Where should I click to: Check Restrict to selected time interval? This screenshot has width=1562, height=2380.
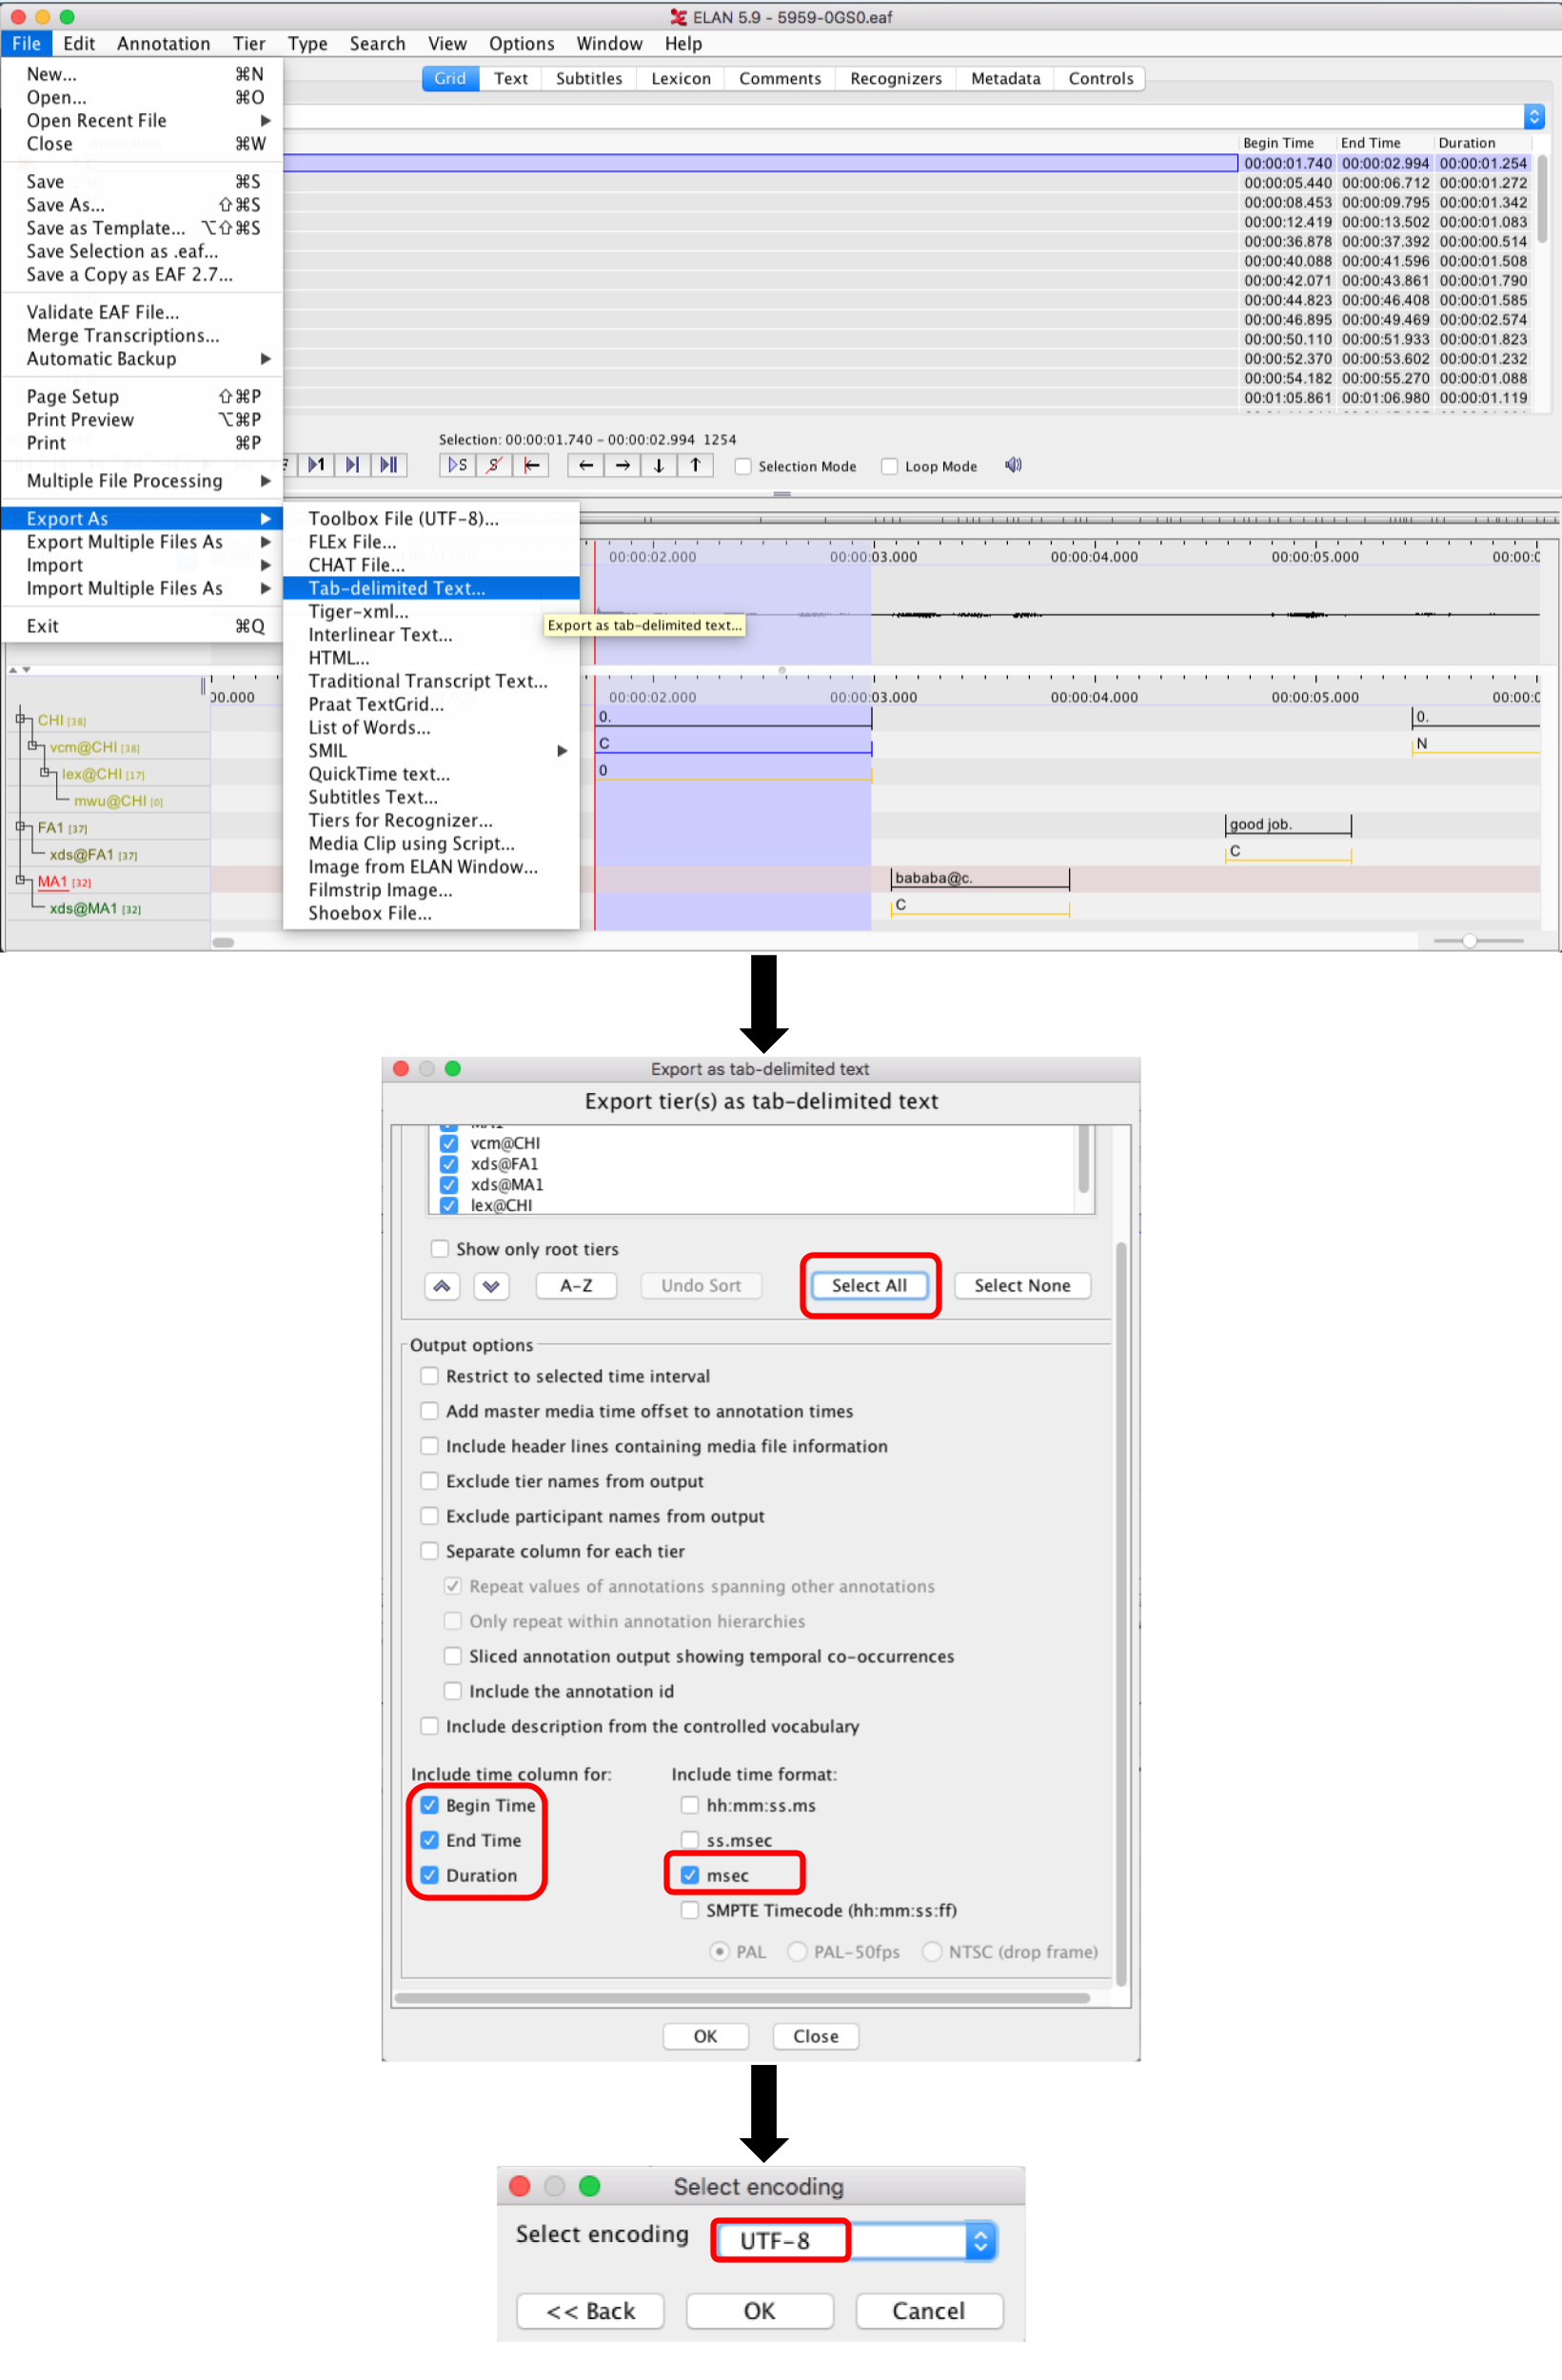(x=429, y=1376)
